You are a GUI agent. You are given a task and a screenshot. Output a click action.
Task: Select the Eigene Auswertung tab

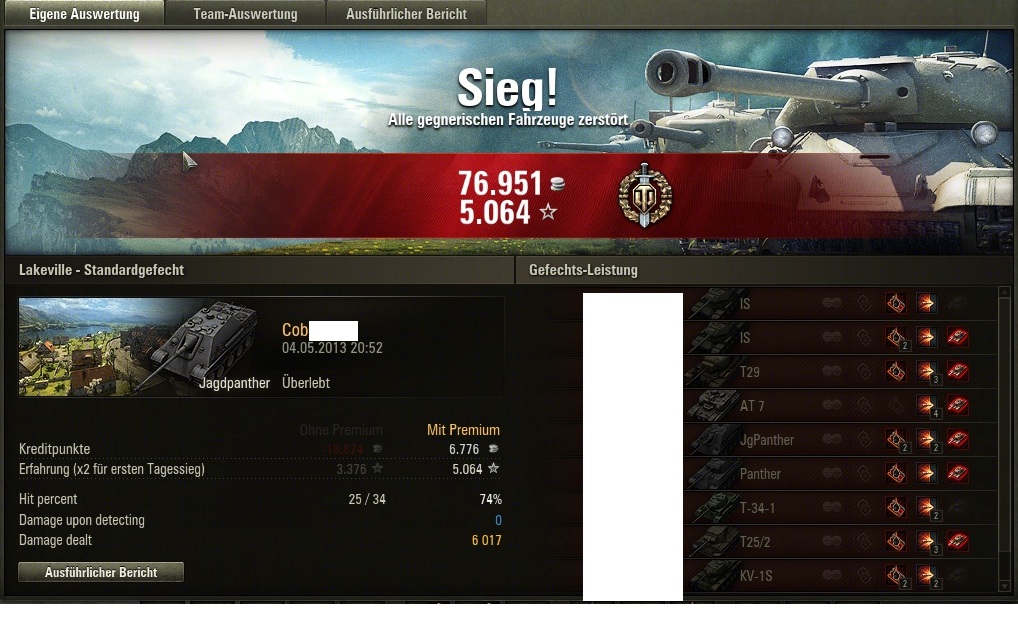coord(84,14)
